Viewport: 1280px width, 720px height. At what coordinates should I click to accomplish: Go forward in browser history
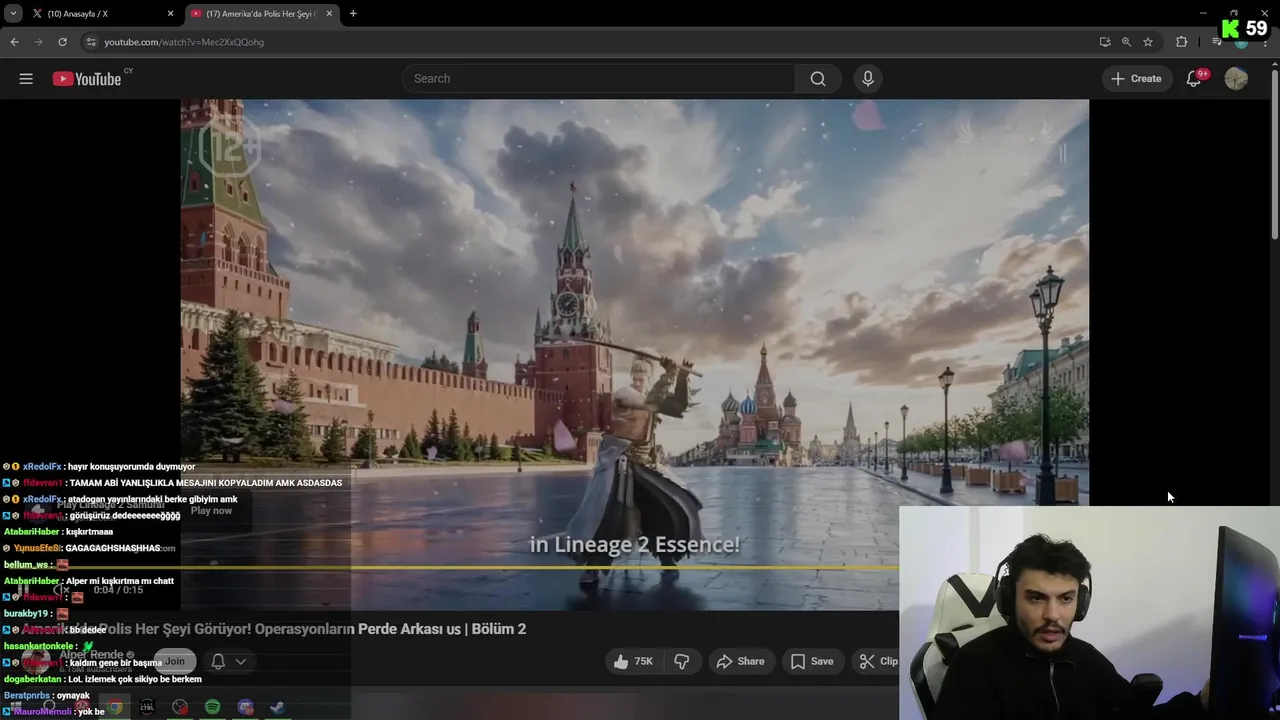(38, 42)
